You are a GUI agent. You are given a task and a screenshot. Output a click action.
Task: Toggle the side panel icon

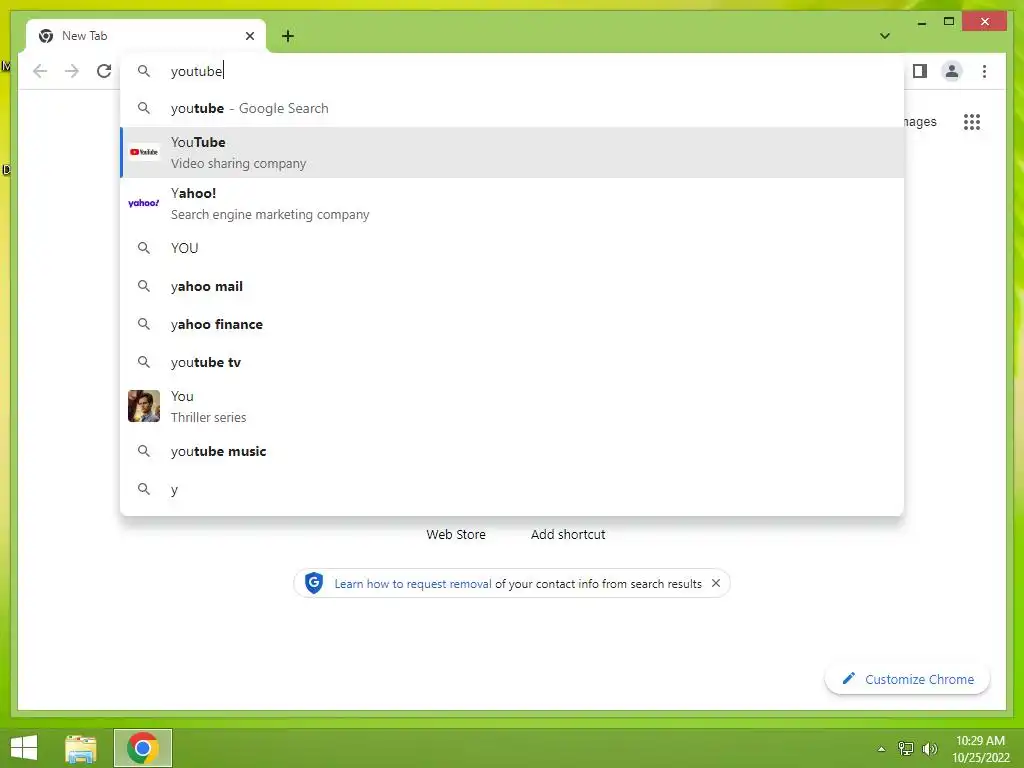[920, 71]
